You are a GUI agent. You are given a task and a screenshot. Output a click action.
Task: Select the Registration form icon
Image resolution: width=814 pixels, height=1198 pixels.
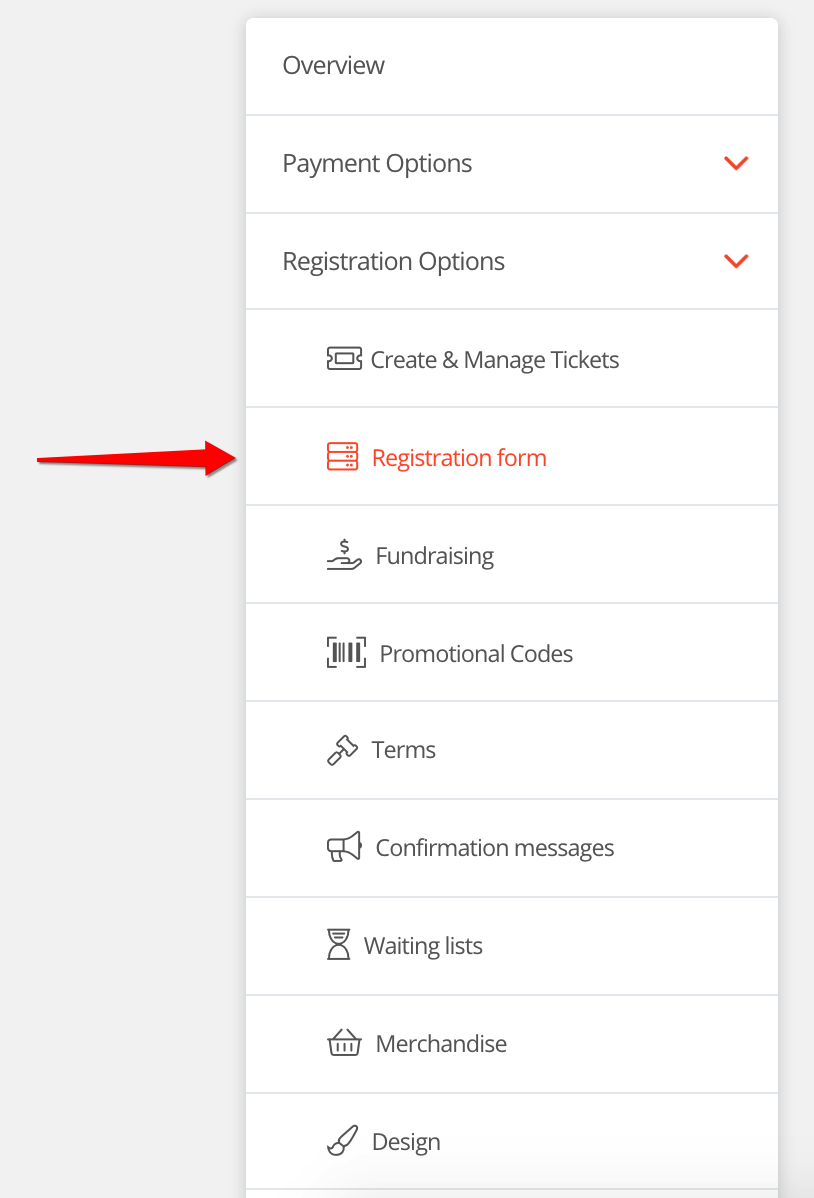coord(344,456)
